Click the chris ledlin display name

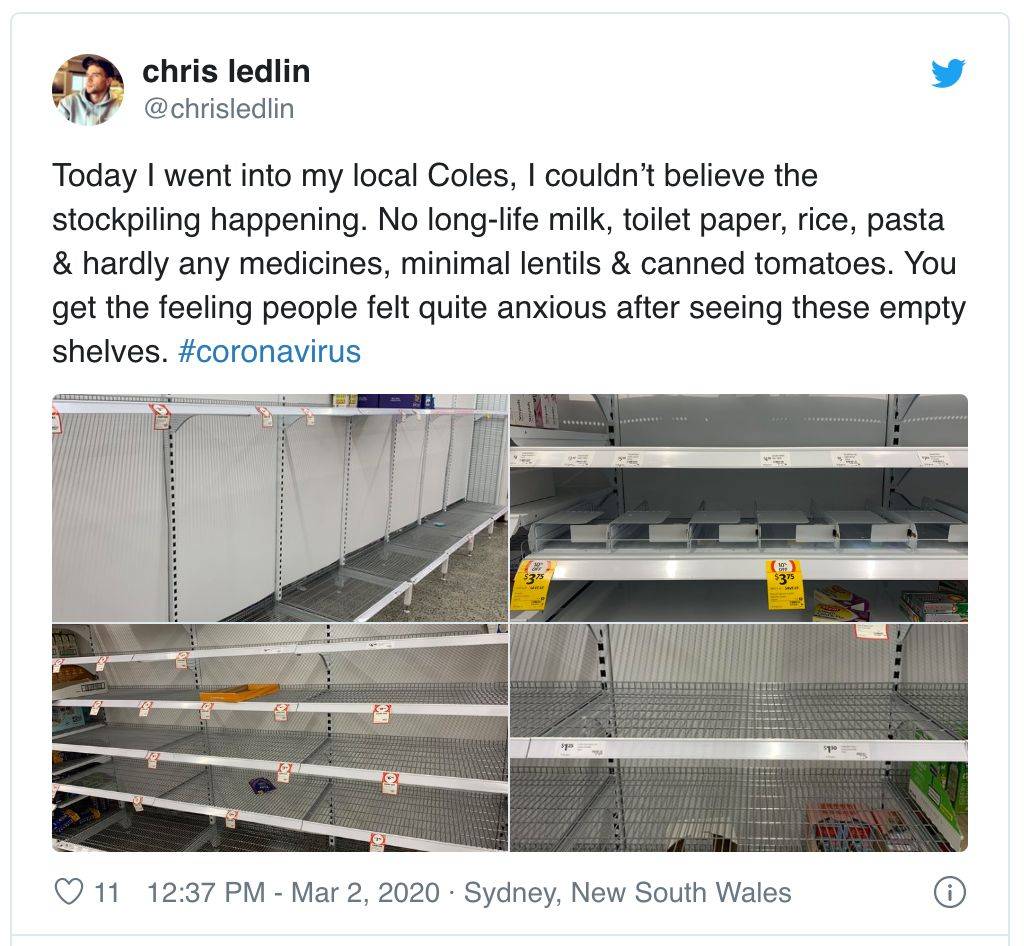[x=226, y=71]
